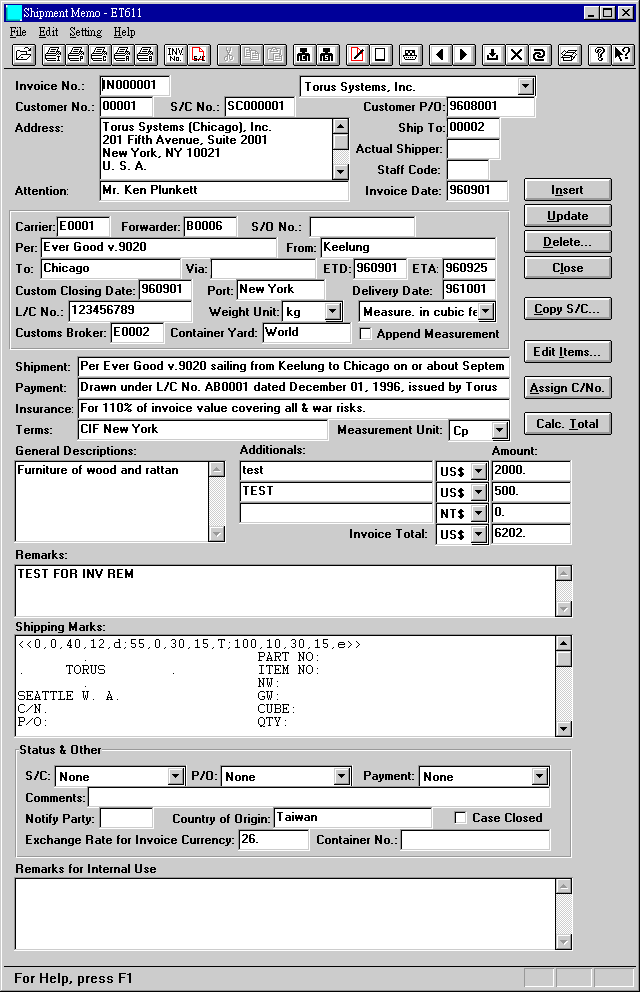Open the Help menu
Screen dimensions: 640x992
pos(125,32)
